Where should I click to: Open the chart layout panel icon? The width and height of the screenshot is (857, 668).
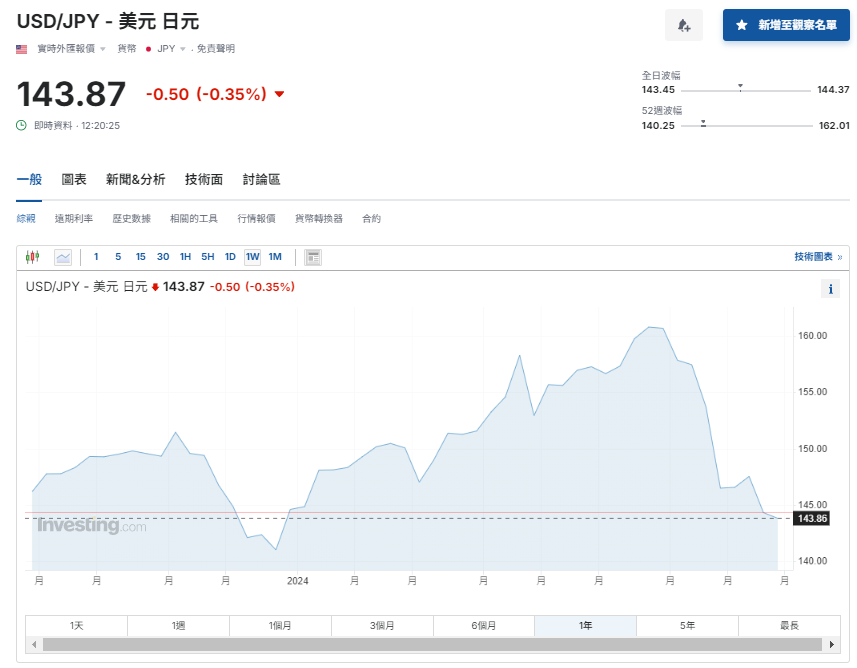pyautogui.click(x=311, y=257)
